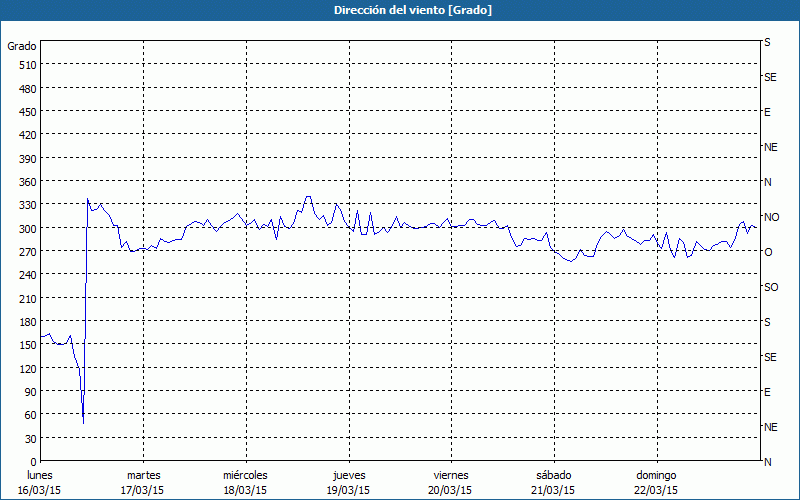Click the lowest dip of the blue wind line
This screenshot has width=800, height=500.
click(83, 422)
